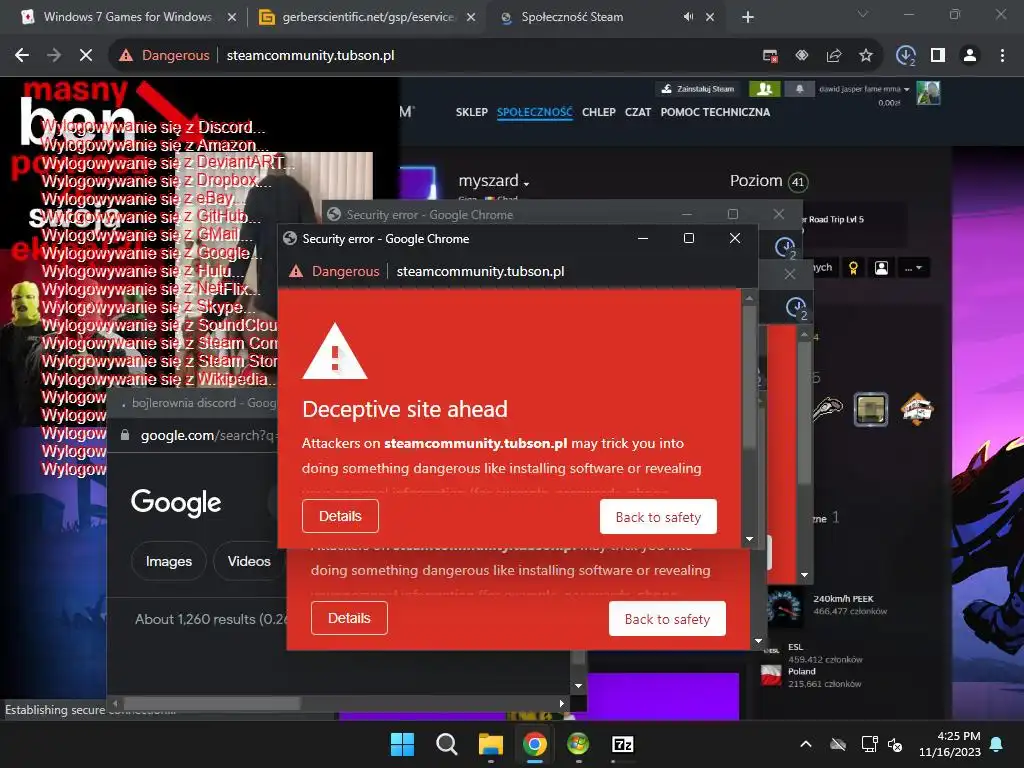Click the muted volume icon in the tray

895,744
